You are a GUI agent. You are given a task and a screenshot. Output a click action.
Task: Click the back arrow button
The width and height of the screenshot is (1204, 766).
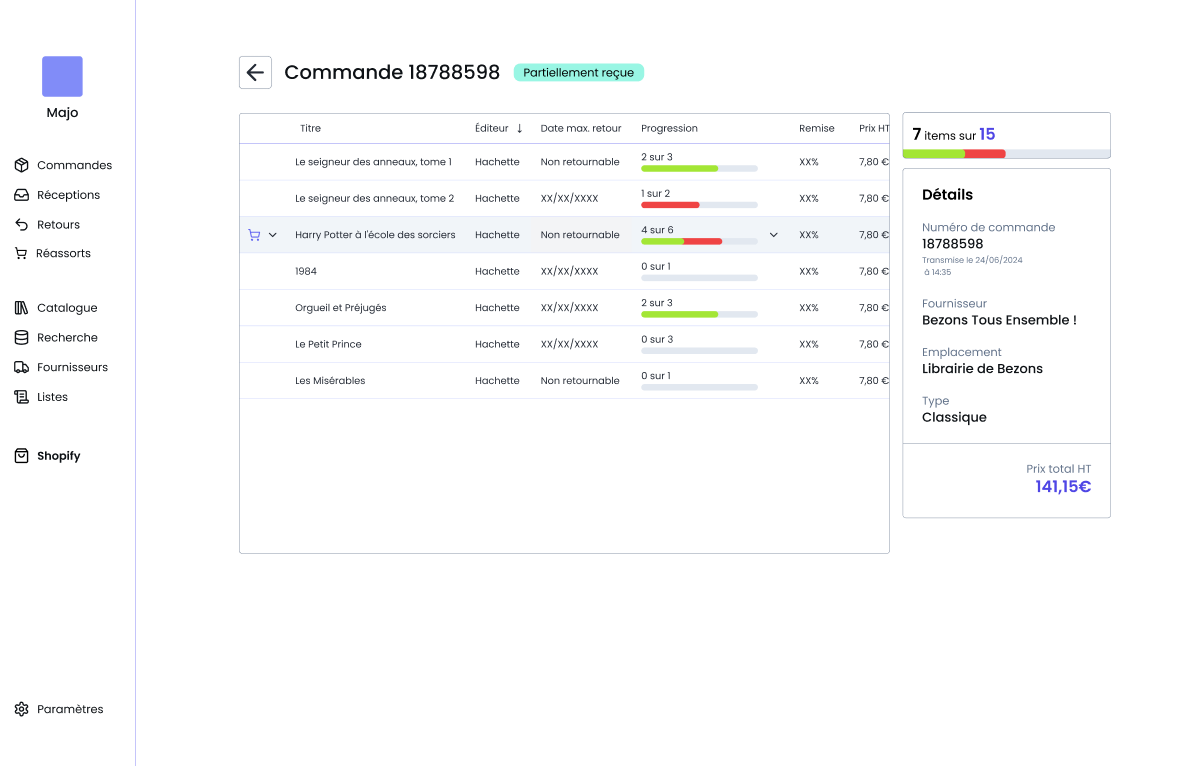point(255,72)
